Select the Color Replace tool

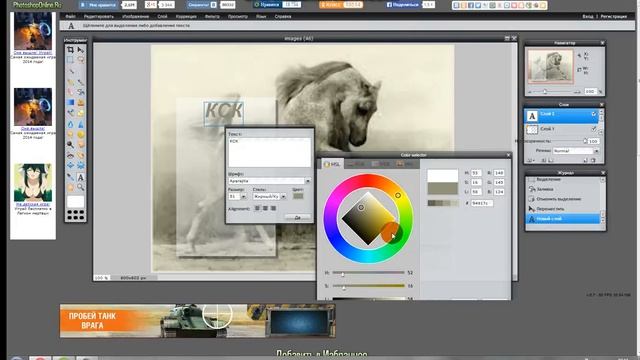(x=70, y=113)
